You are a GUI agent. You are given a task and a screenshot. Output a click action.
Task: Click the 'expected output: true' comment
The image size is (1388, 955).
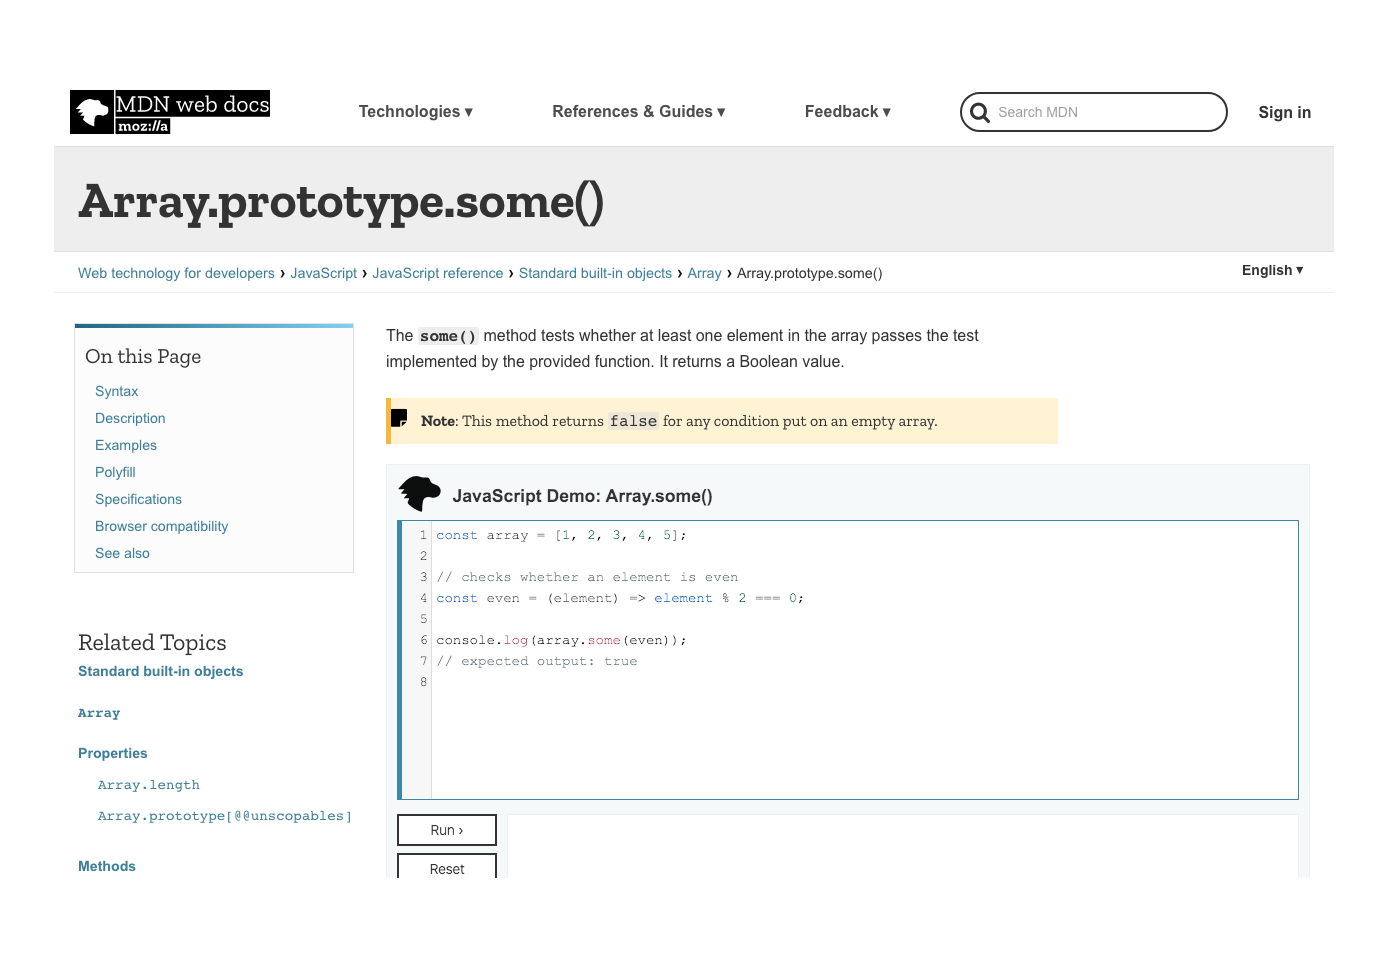(x=537, y=661)
